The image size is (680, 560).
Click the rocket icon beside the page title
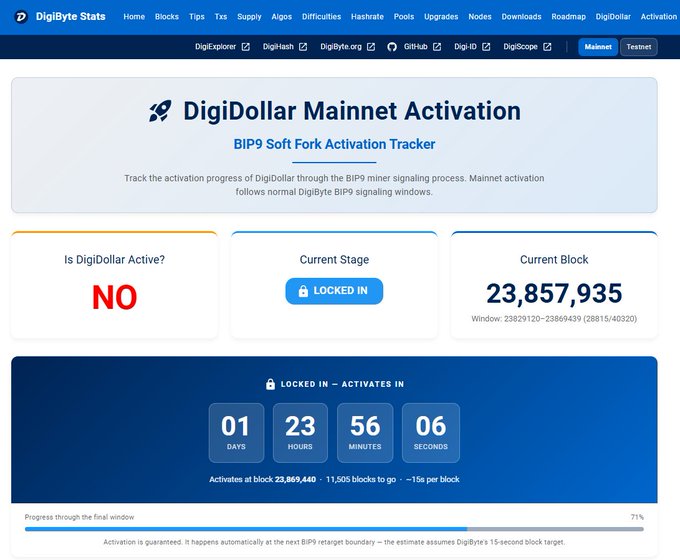160,111
